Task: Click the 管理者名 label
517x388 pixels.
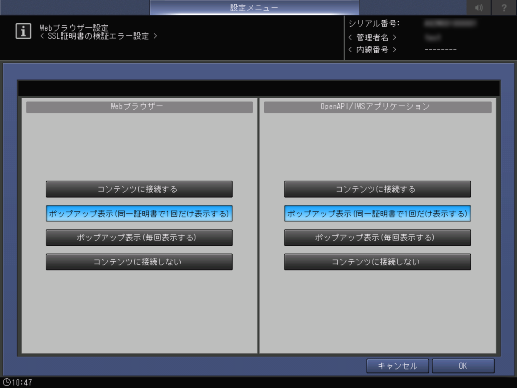Action: (x=372, y=37)
